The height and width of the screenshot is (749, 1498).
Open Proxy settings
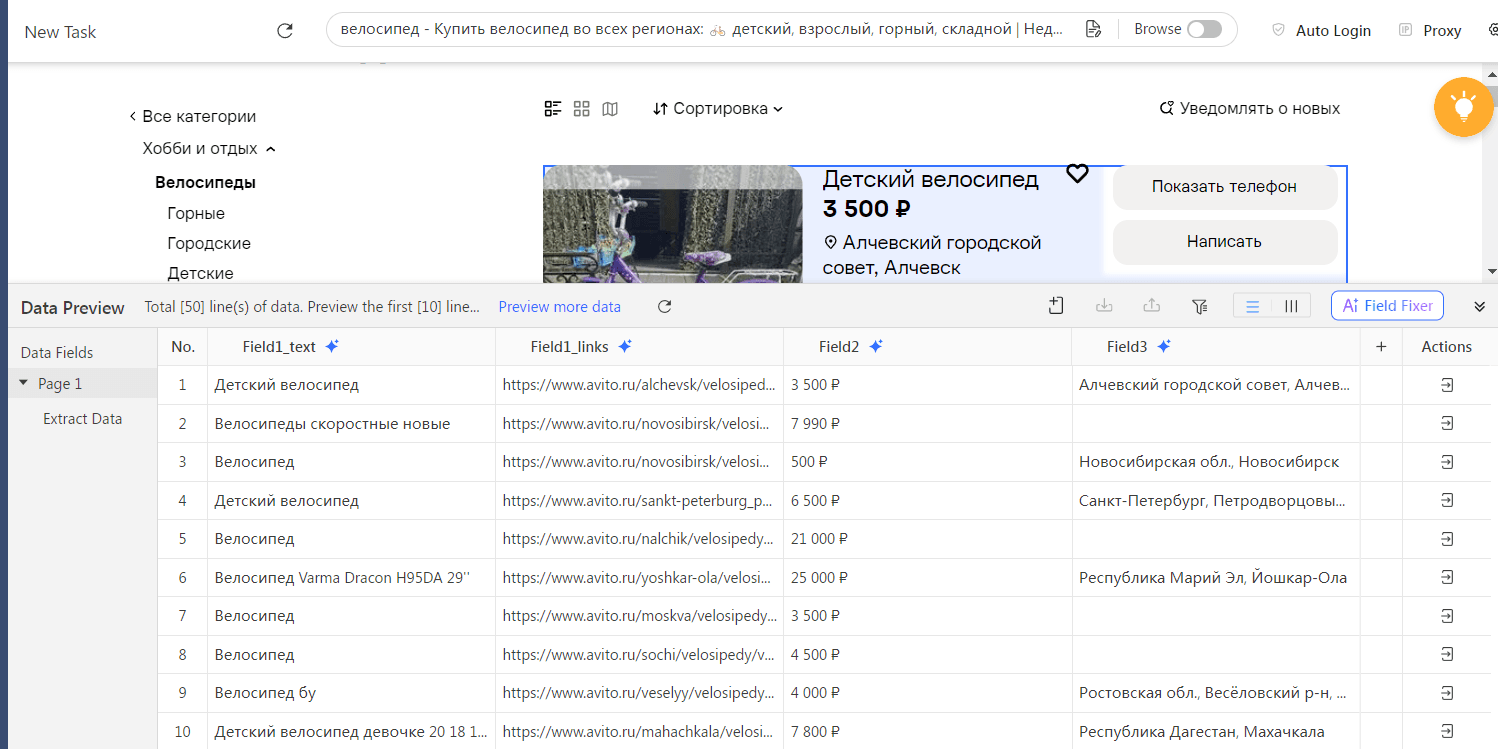point(1430,30)
